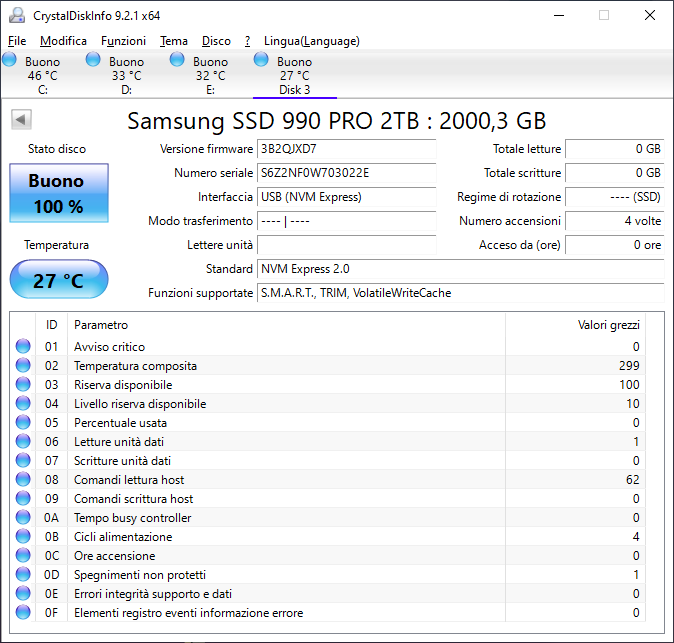This screenshot has height=643, width=674.
Task: Select the Percentuale usata parameter name
Action: (120, 423)
